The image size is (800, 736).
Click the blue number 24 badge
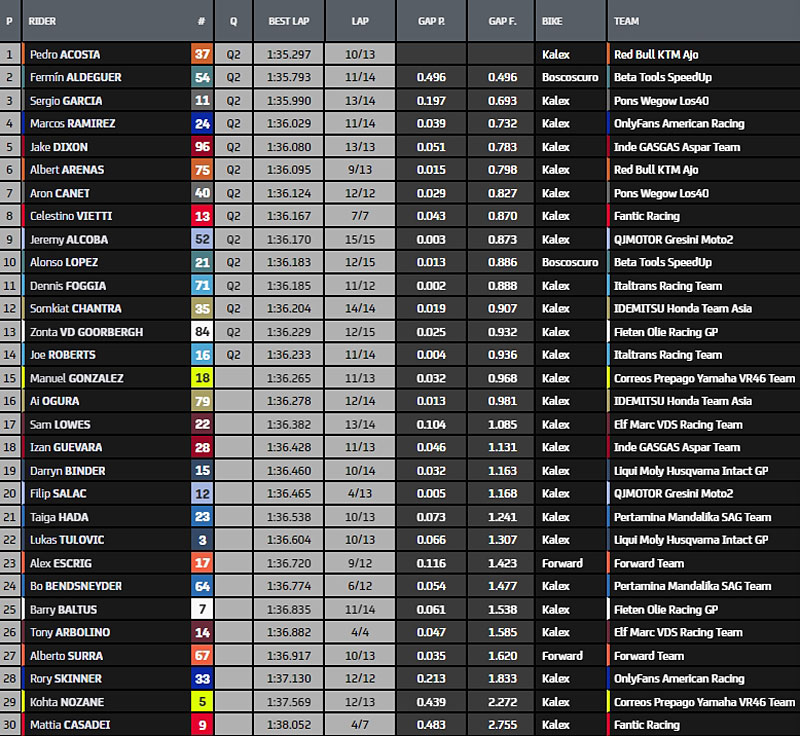[202, 124]
